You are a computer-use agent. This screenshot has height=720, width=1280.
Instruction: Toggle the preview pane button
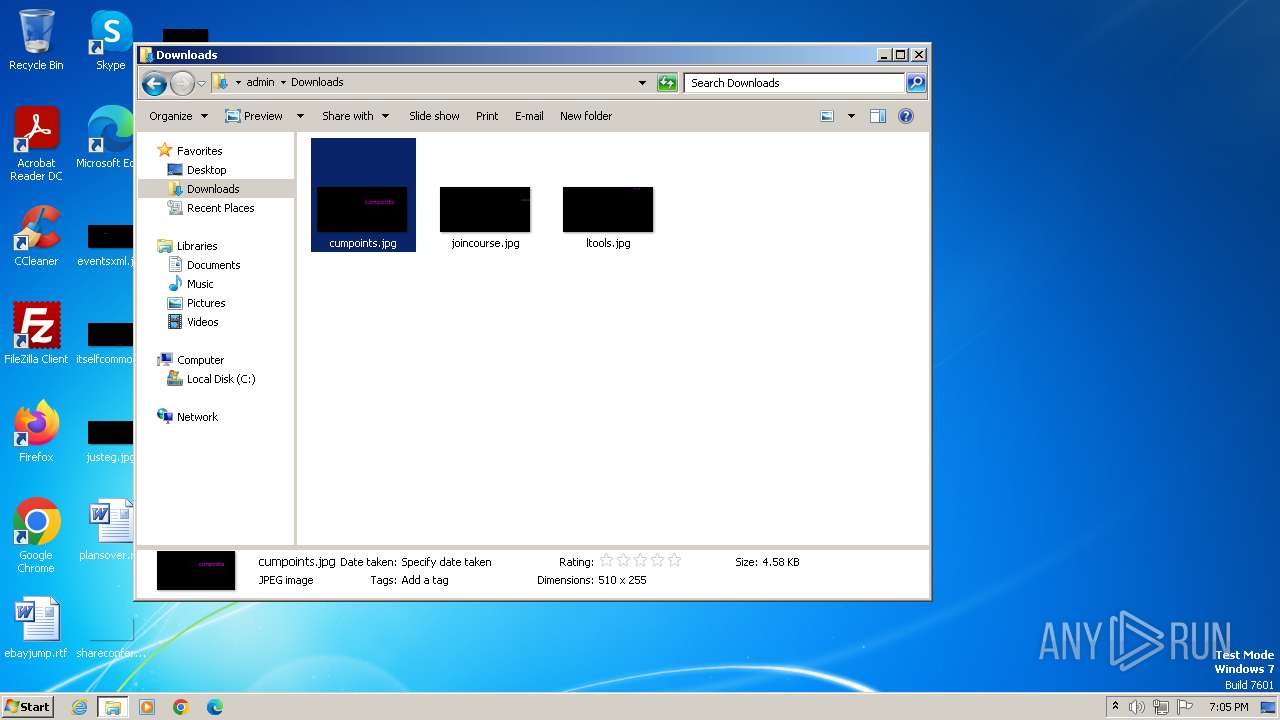(877, 116)
